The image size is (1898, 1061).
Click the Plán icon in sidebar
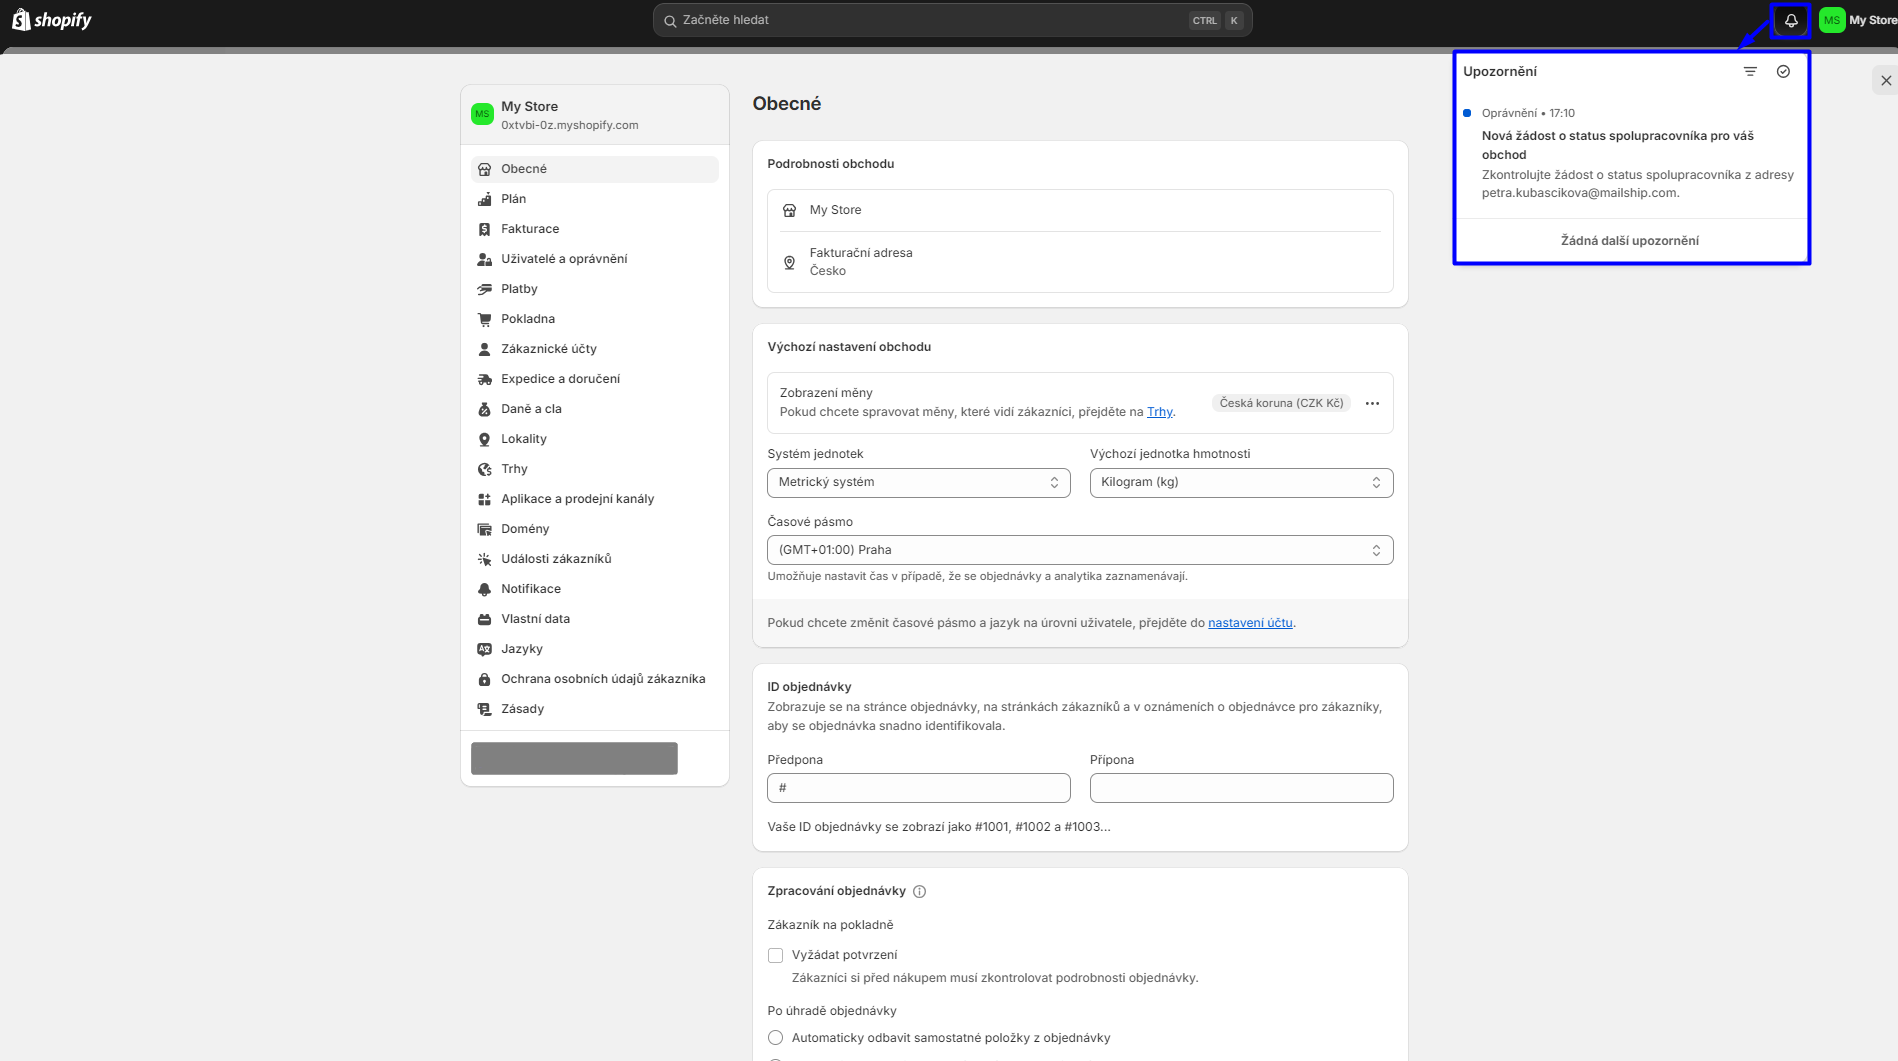click(x=485, y=199)
